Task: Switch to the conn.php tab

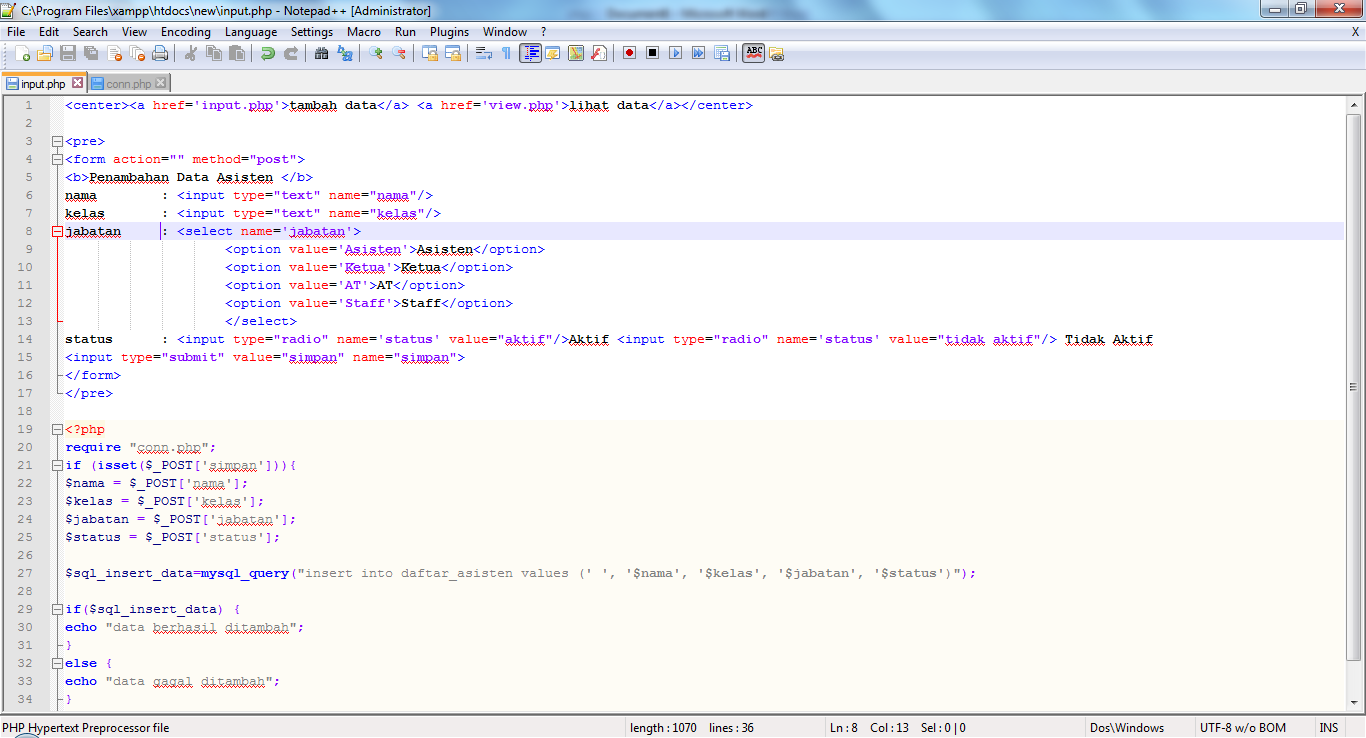Action: click(x=129, y=84)
